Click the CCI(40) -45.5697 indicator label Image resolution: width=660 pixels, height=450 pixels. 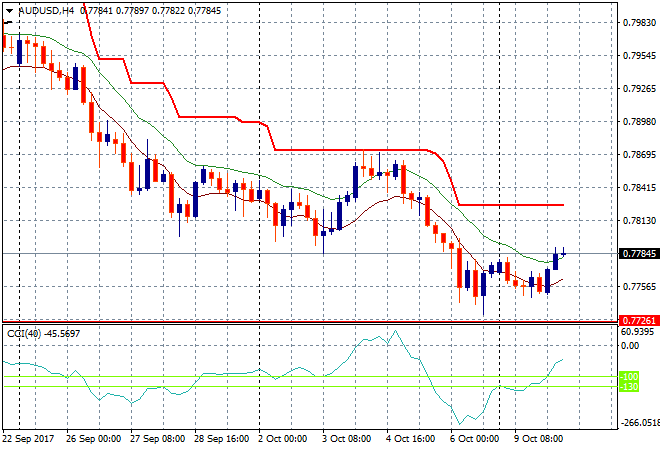[43, 334]
